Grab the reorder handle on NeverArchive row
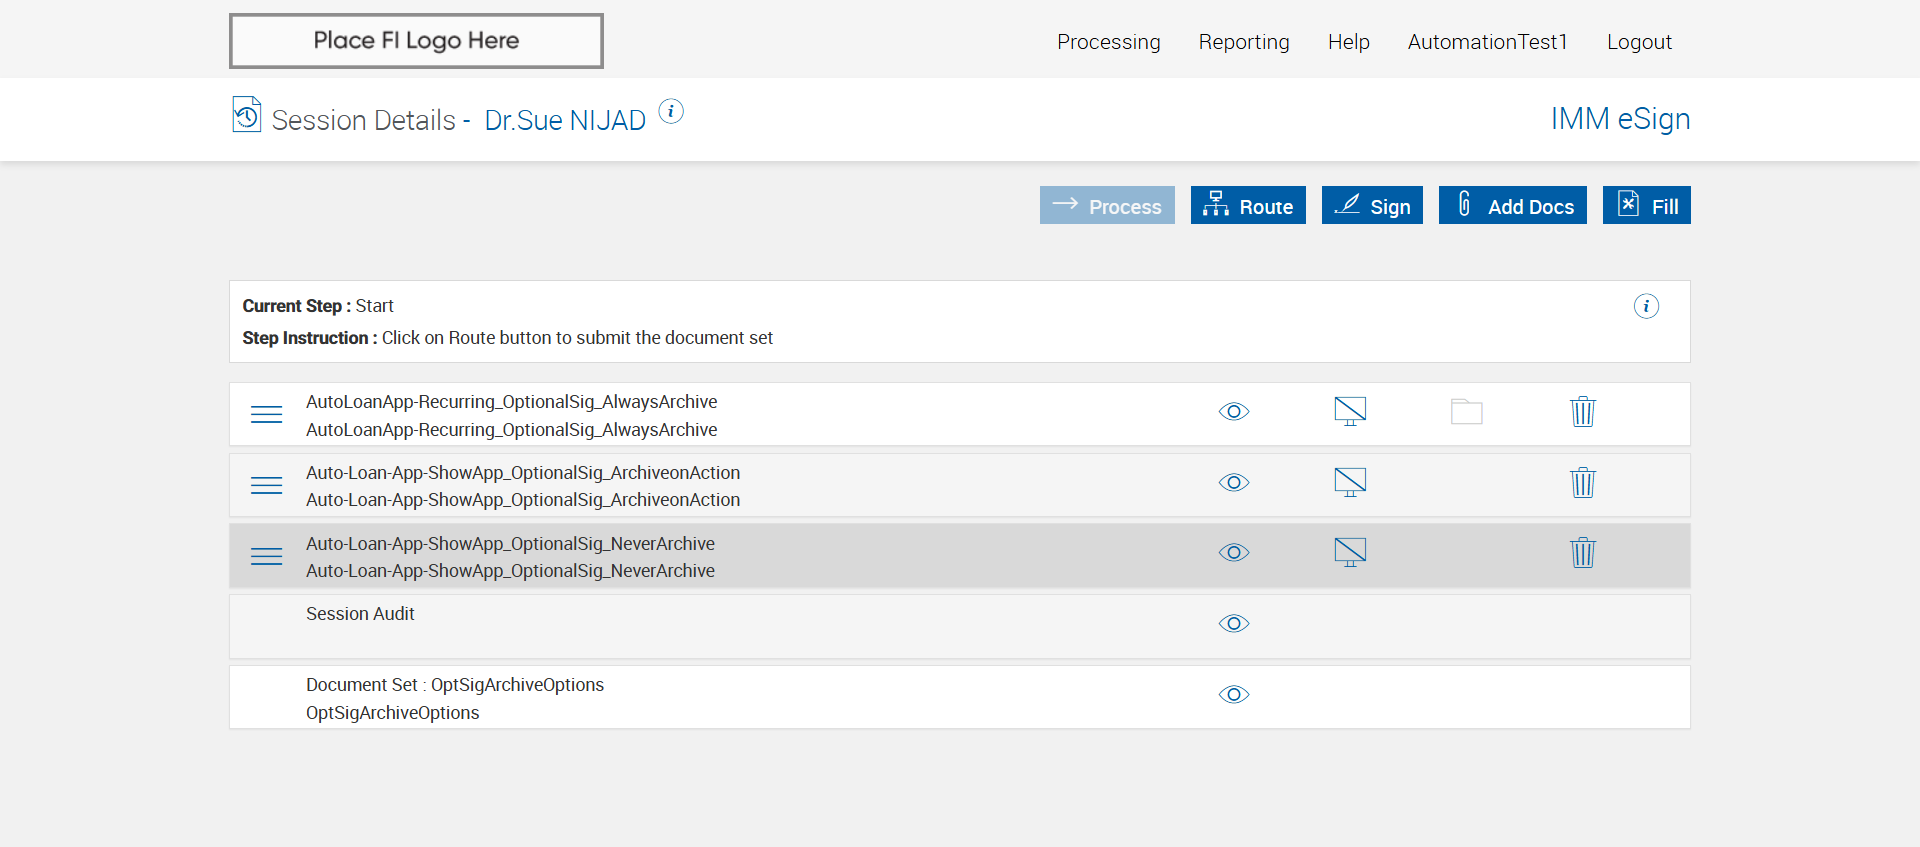The height and width of the screenshot is (847, 1920). pos(266,556)
